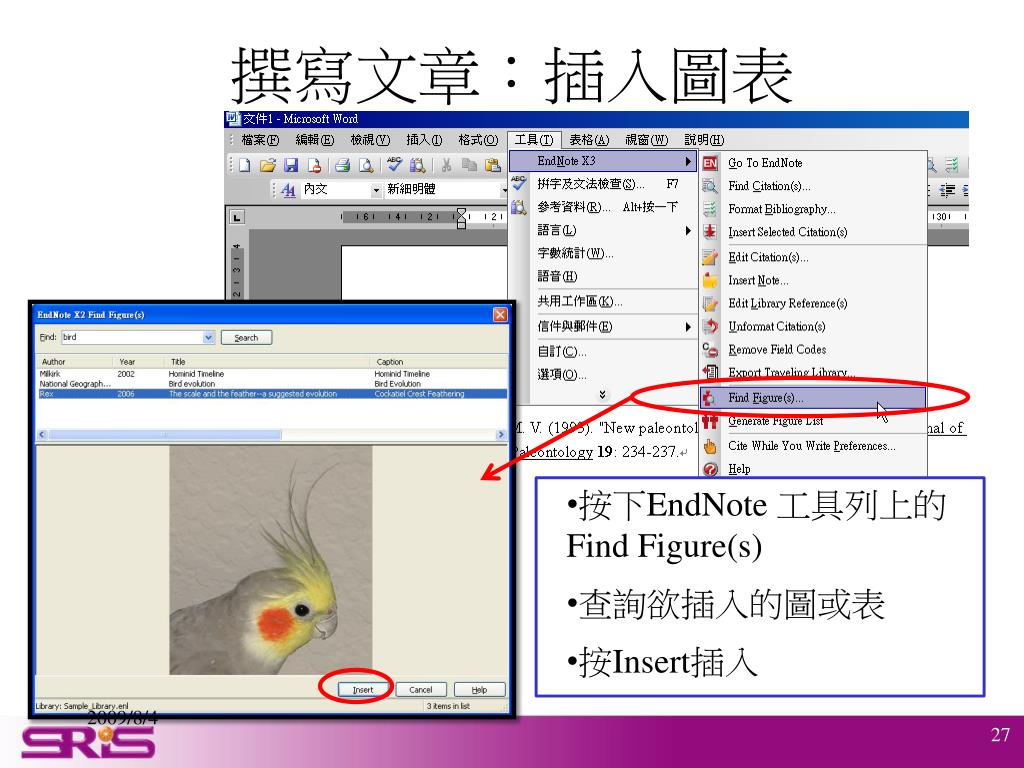The width and height of the screenshot is (1024, 768).
Task: Click the Go To EndNote EN icon
Action: [710, 163]
